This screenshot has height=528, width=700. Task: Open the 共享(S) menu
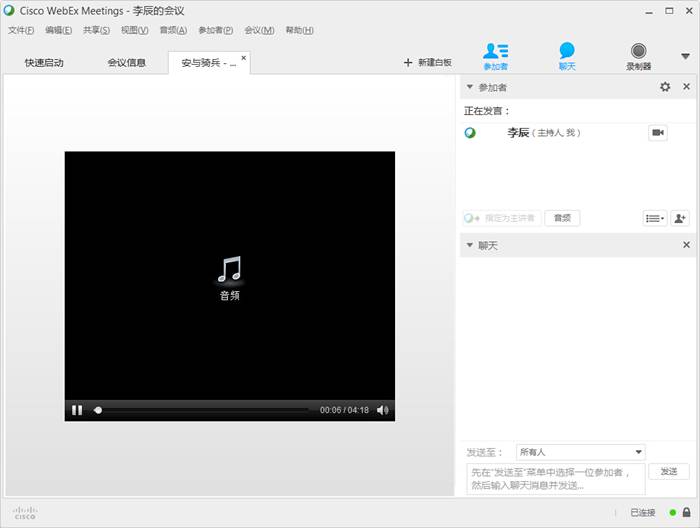(x=96, y=30)
